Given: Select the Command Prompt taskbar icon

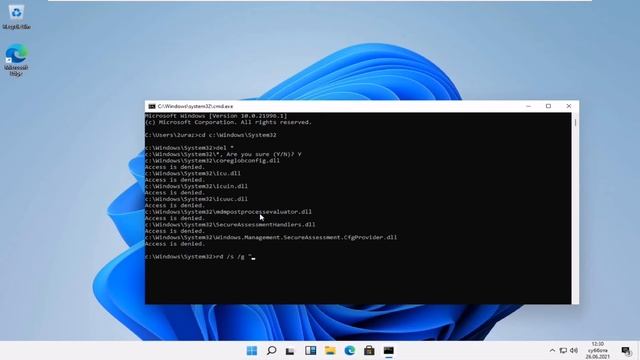Looking at the screenshot, I should 389,350.
